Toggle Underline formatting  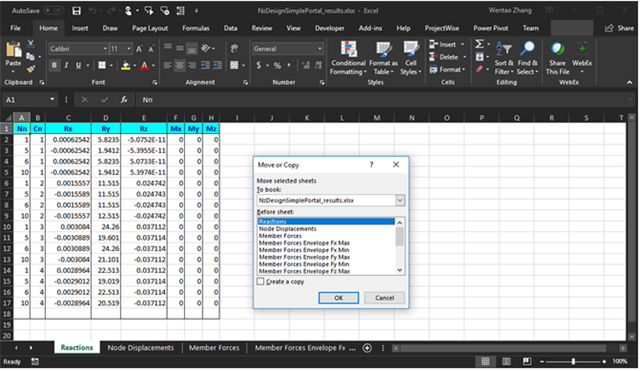coord(78,65)
